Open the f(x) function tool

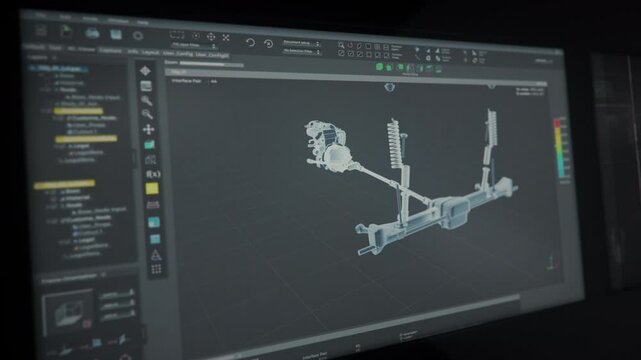pyautogui.click(x=153, y=174)
